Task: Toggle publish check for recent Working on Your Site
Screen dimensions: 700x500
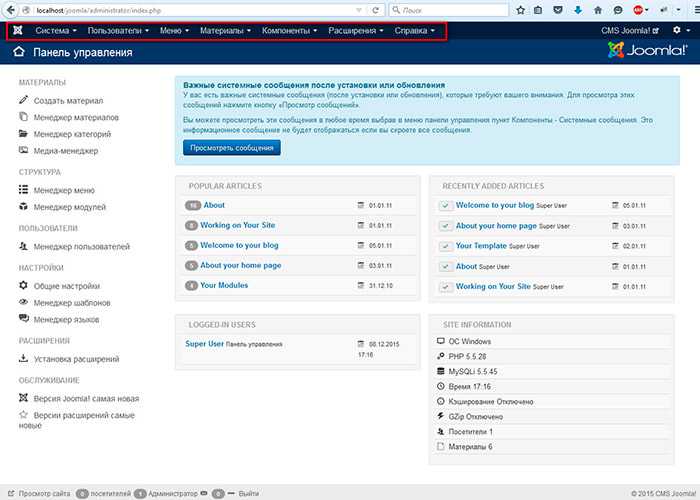Action: pyautogui.click(x=445, y=287)
